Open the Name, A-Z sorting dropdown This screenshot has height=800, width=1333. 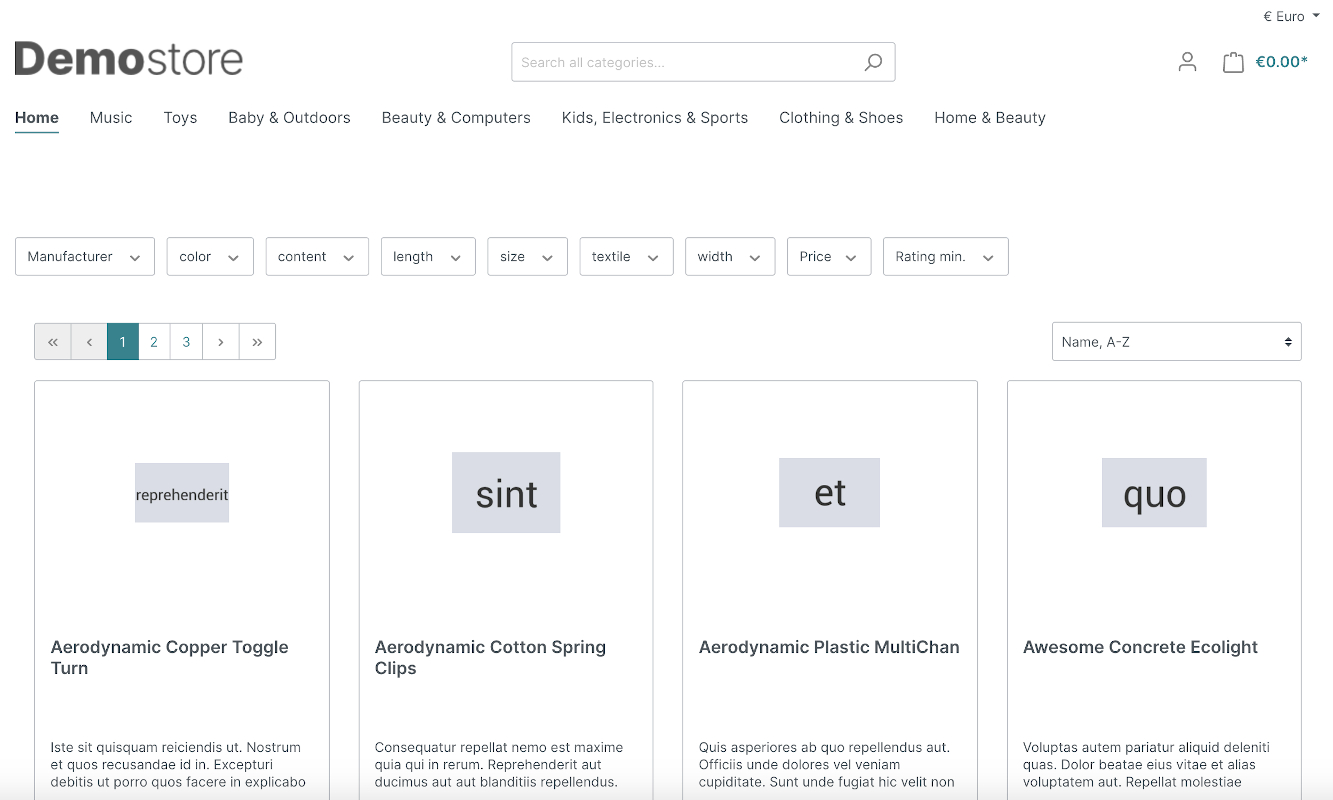click(1176, 342)
